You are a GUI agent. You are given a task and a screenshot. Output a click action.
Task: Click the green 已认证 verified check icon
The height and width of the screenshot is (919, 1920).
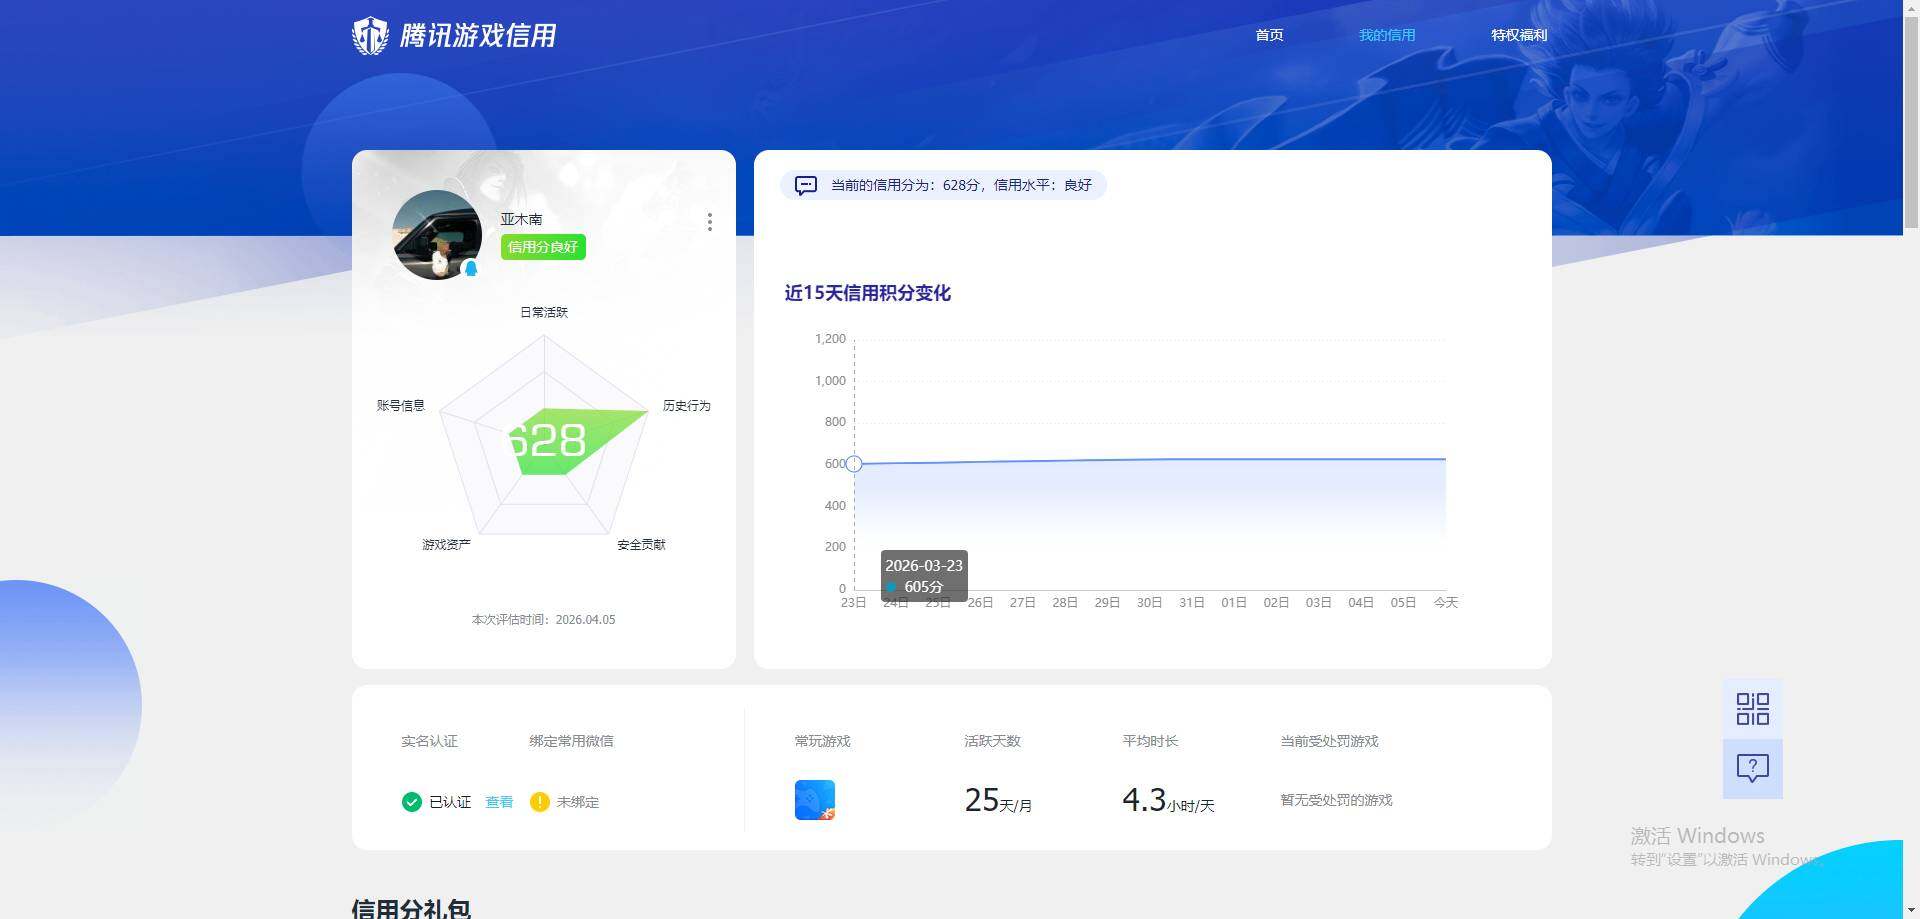coord(411,801)
